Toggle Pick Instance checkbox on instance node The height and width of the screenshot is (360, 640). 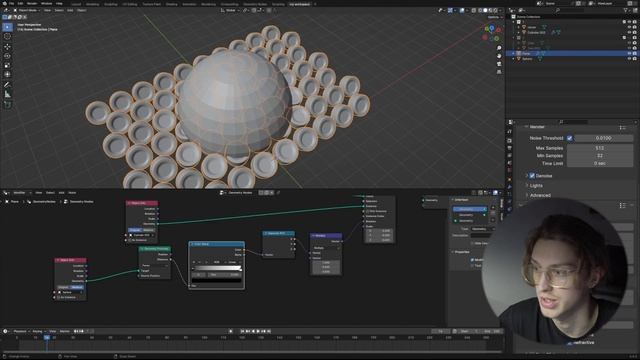coord(367,211)
